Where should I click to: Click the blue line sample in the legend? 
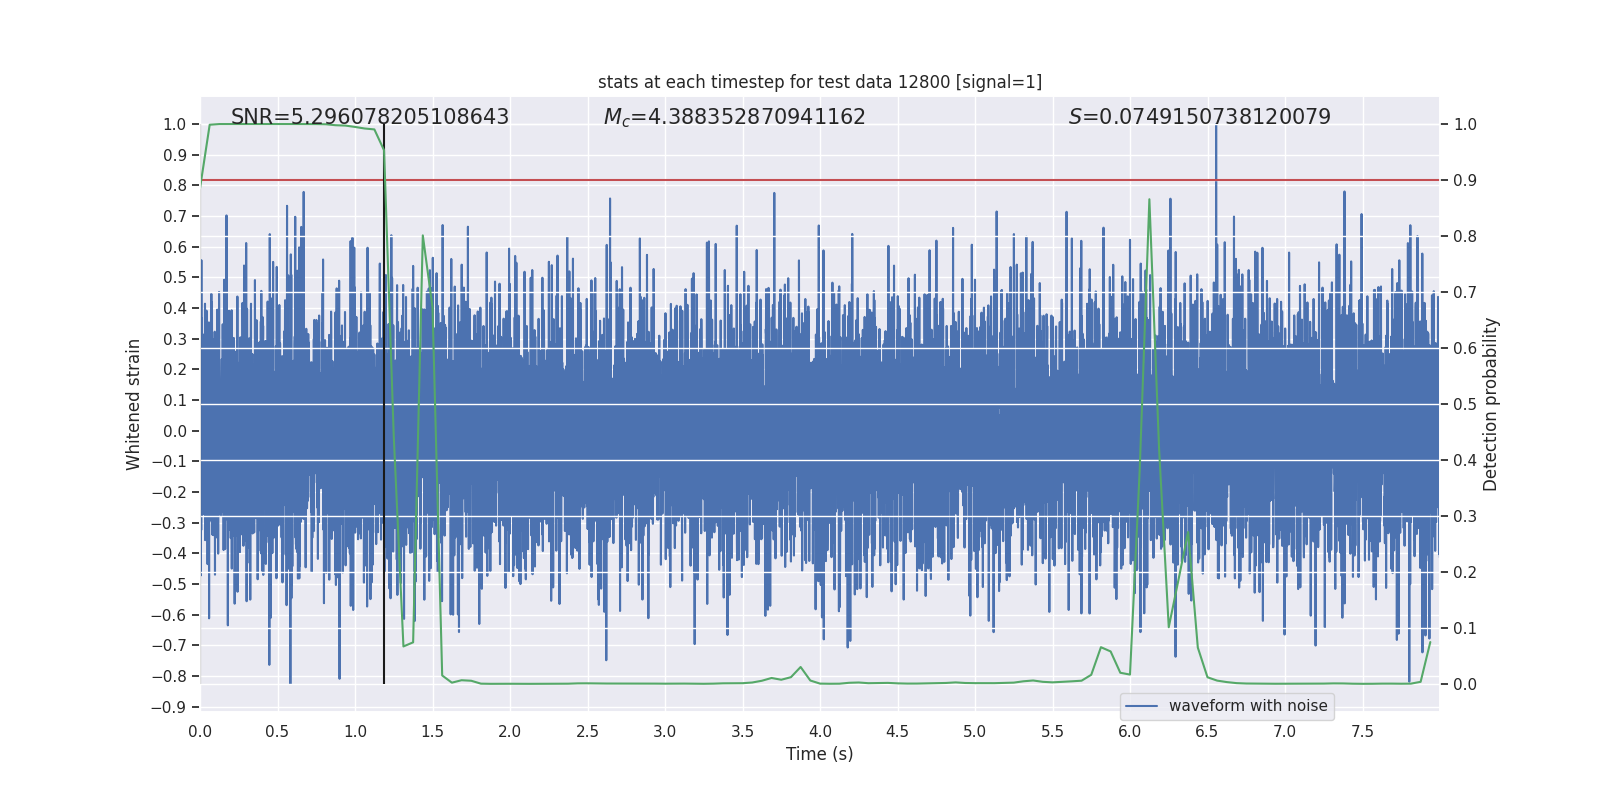pyautogui.click(x=1141, y=706)
